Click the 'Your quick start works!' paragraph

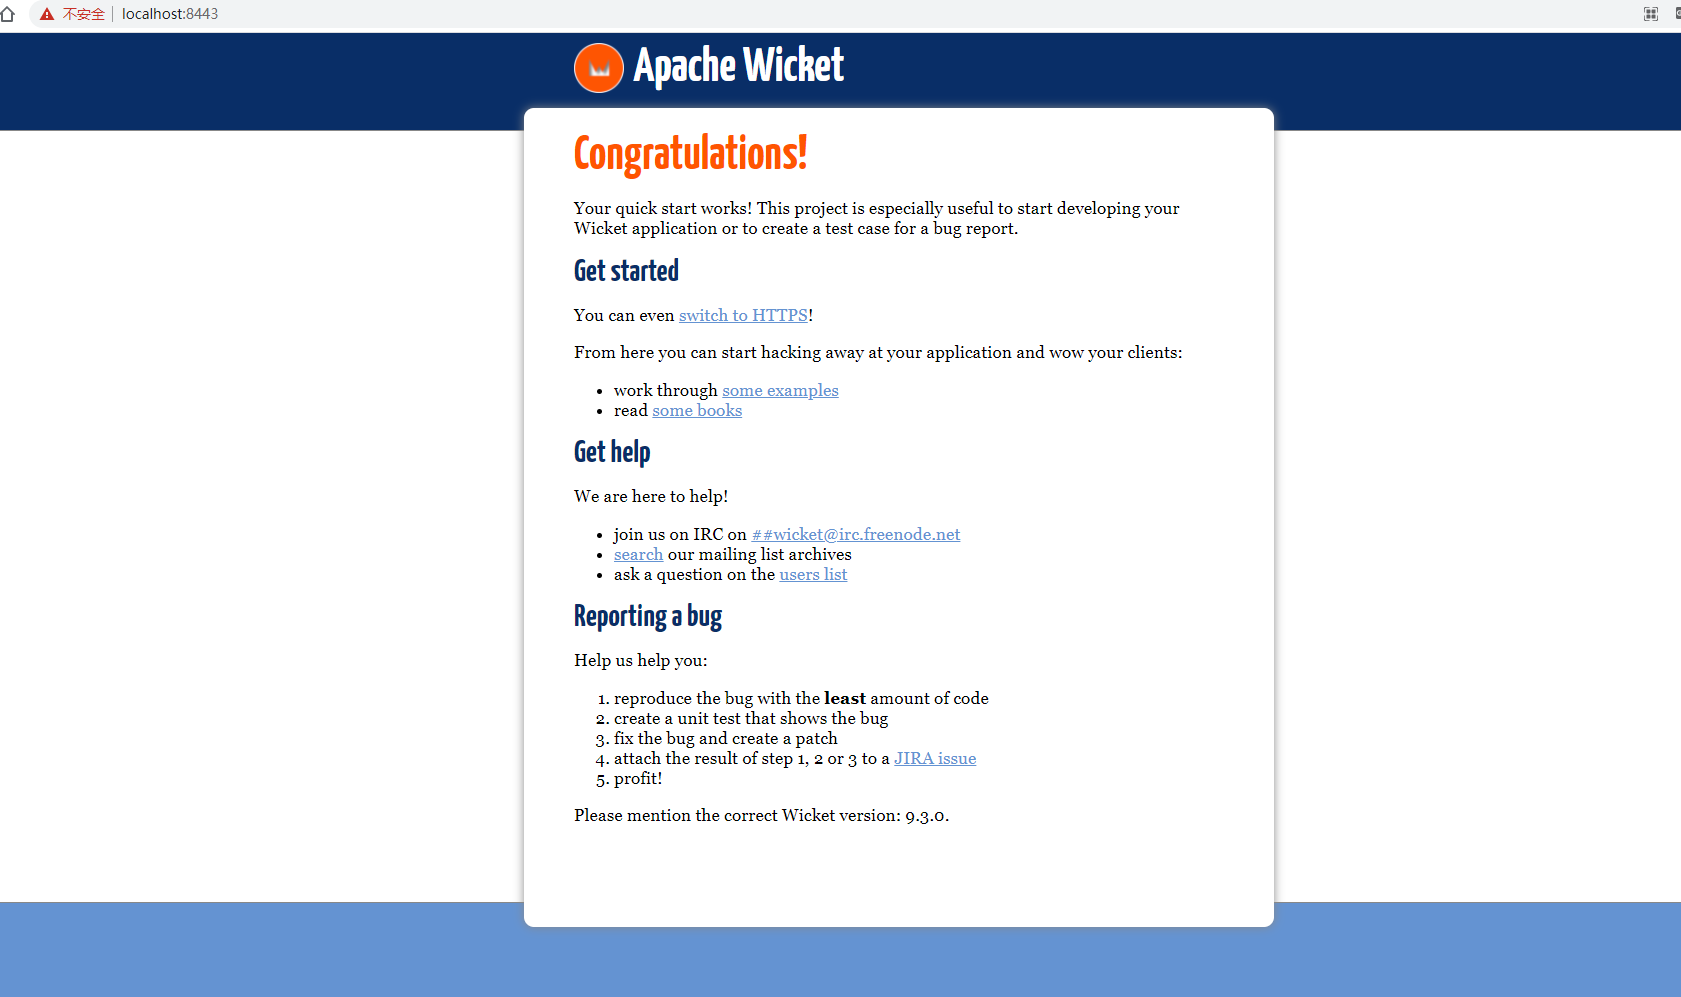click(877, 218)
